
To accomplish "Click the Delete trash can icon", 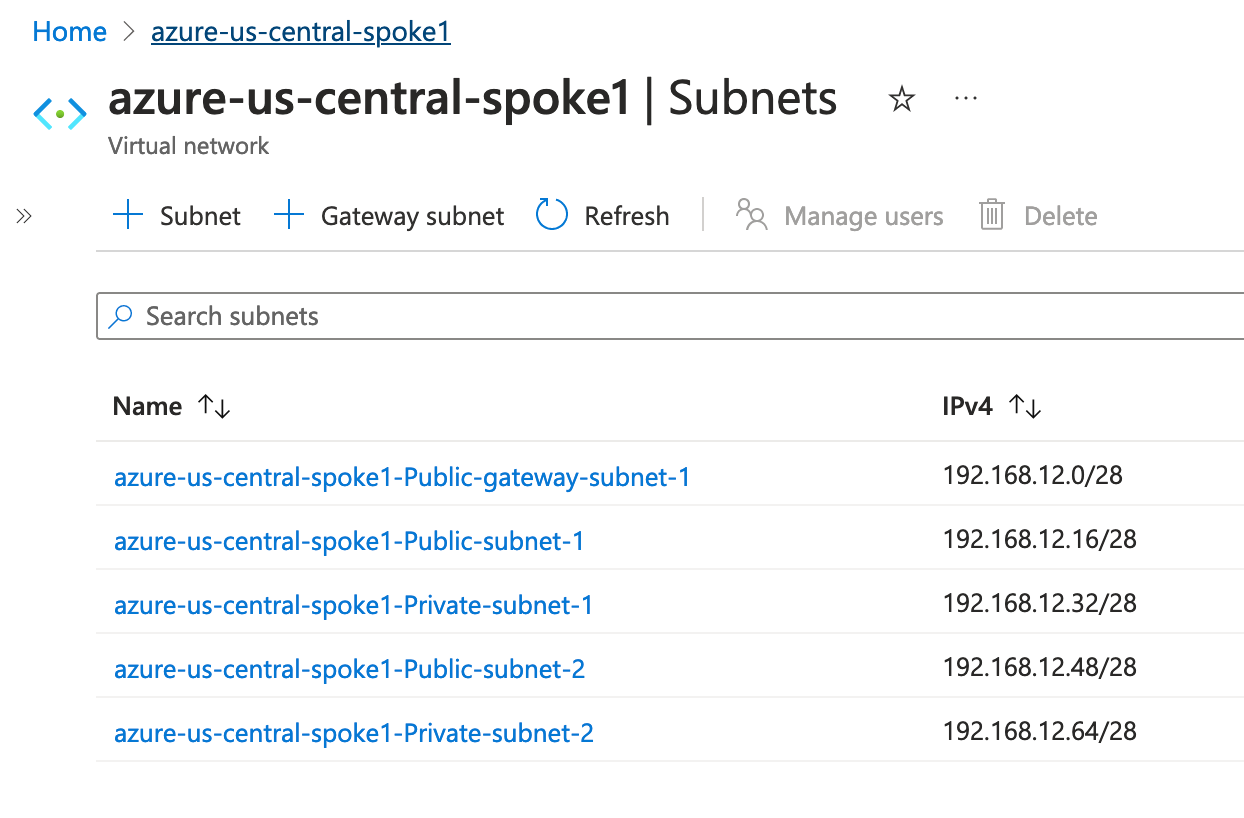I will point(991,215).
